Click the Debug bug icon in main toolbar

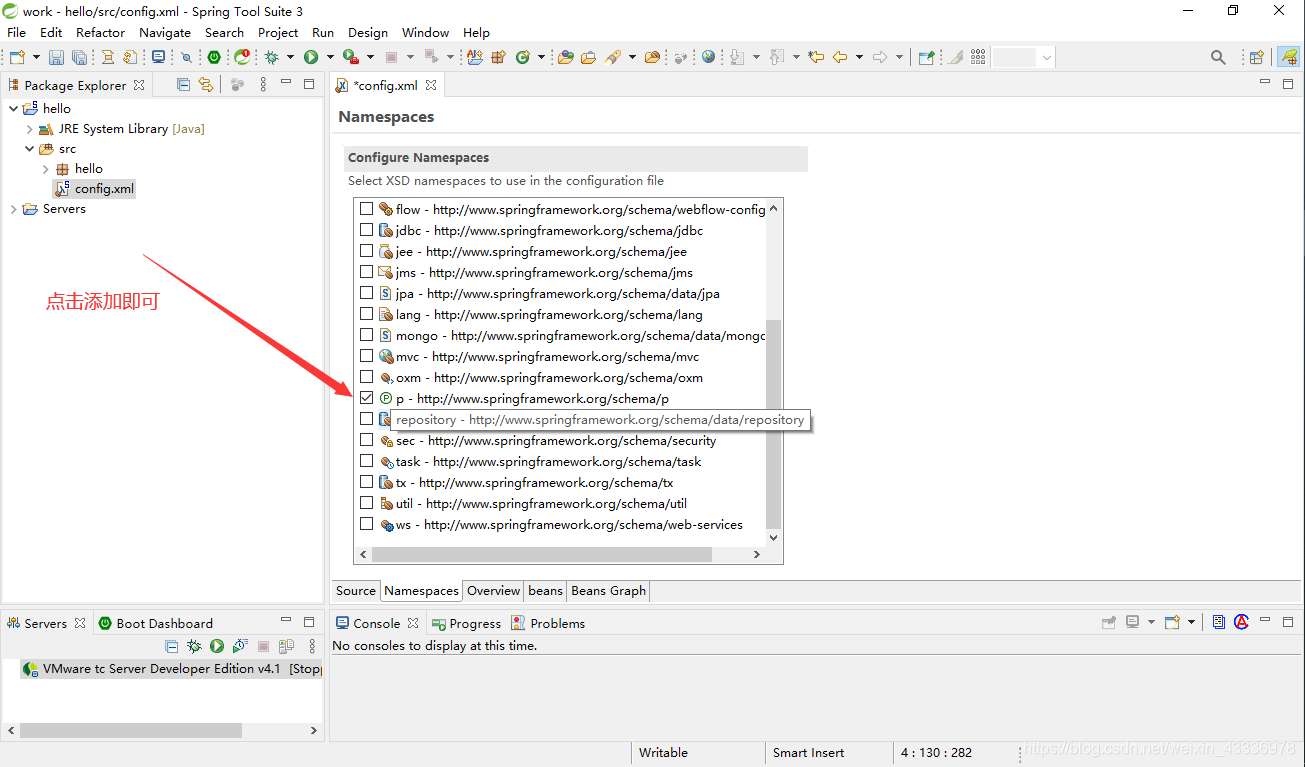271,57
